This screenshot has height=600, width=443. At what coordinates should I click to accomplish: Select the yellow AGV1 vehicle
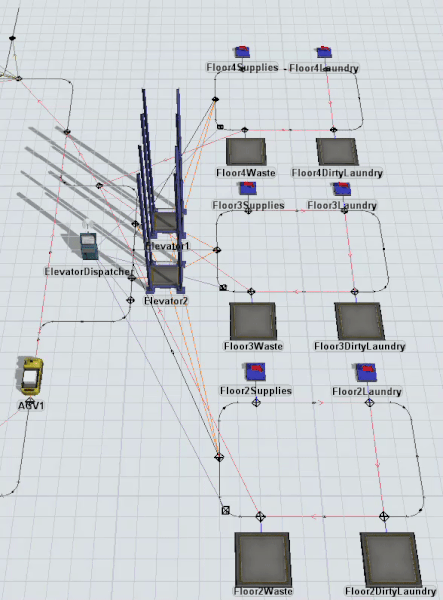(31, 376)
